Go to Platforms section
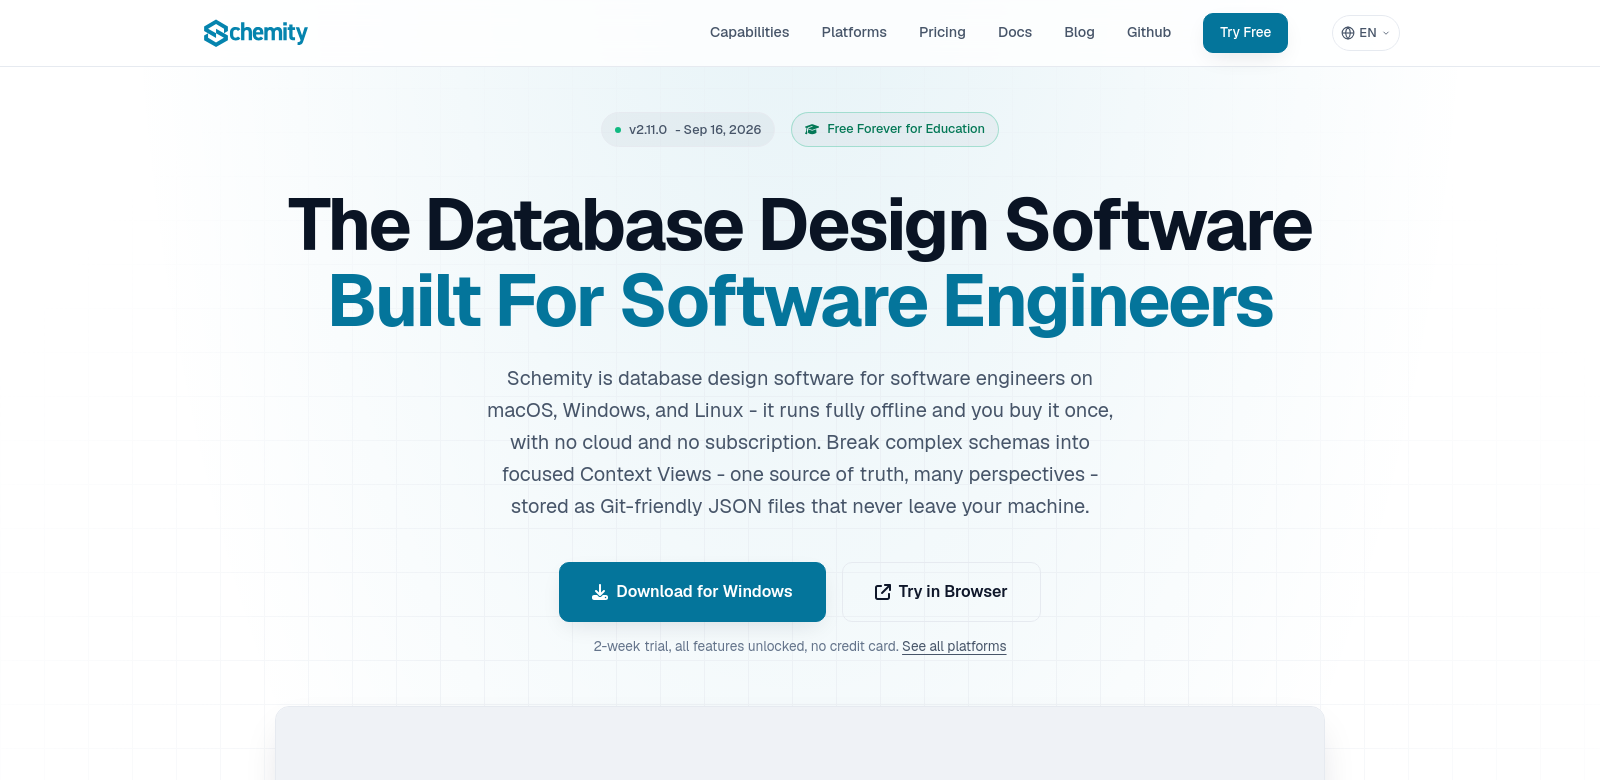The image size is (1600, 780). 854,32
